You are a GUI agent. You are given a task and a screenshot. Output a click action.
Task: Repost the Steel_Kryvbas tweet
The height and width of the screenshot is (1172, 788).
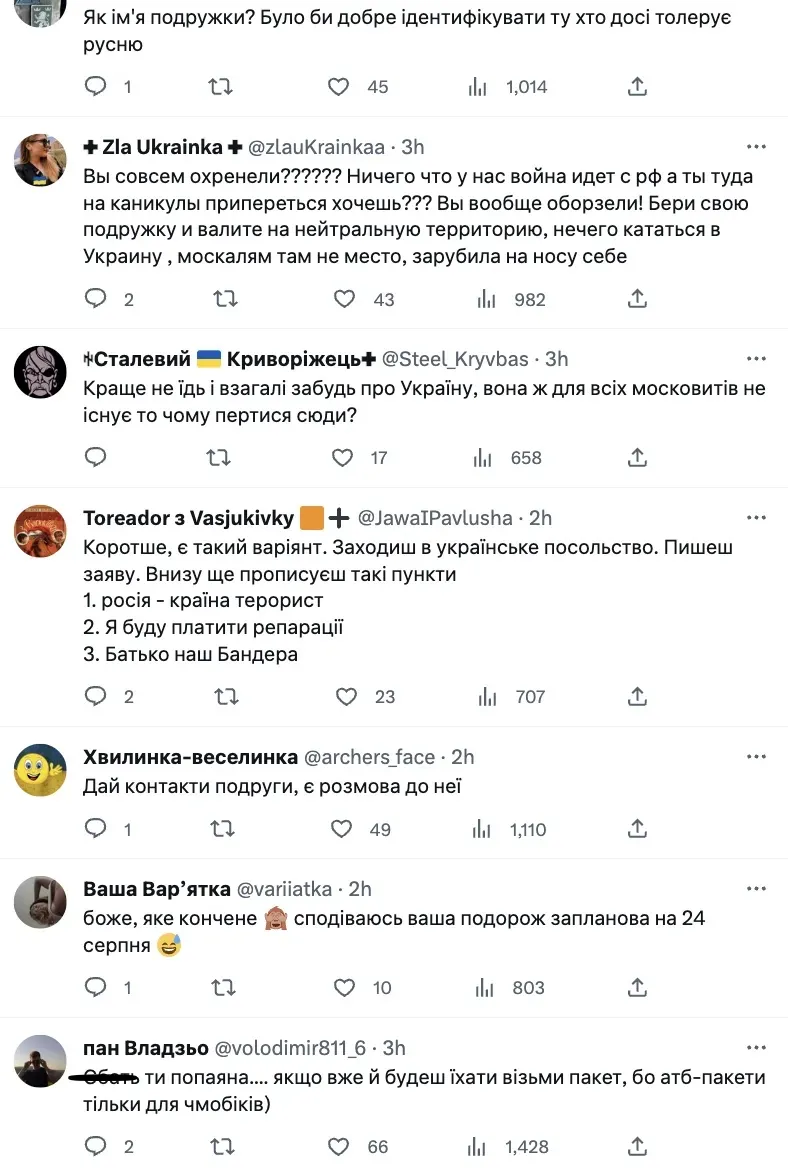pyautogui.click(x=218, y=457)
